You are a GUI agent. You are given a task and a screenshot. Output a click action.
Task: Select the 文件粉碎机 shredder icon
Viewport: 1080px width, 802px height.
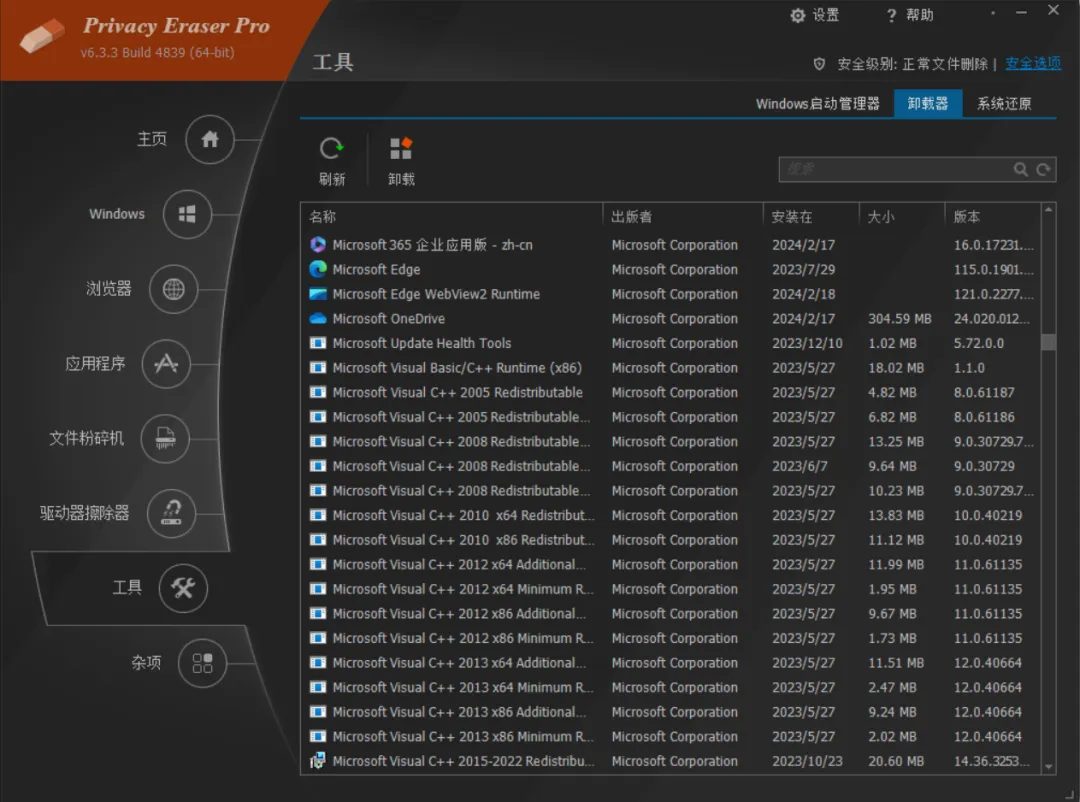[x=165, y=439]
